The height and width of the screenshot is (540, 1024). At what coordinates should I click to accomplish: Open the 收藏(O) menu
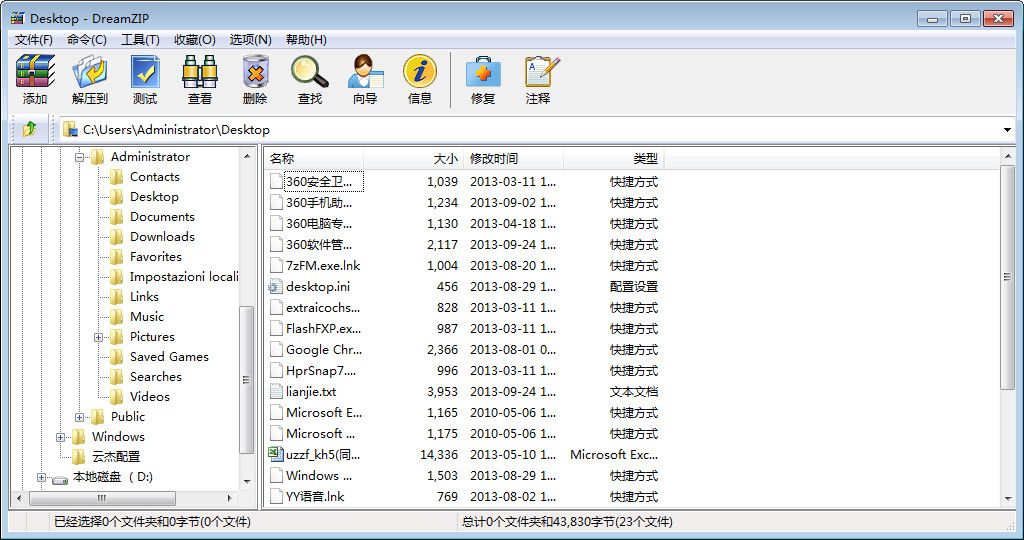click(x=195, y=40)
